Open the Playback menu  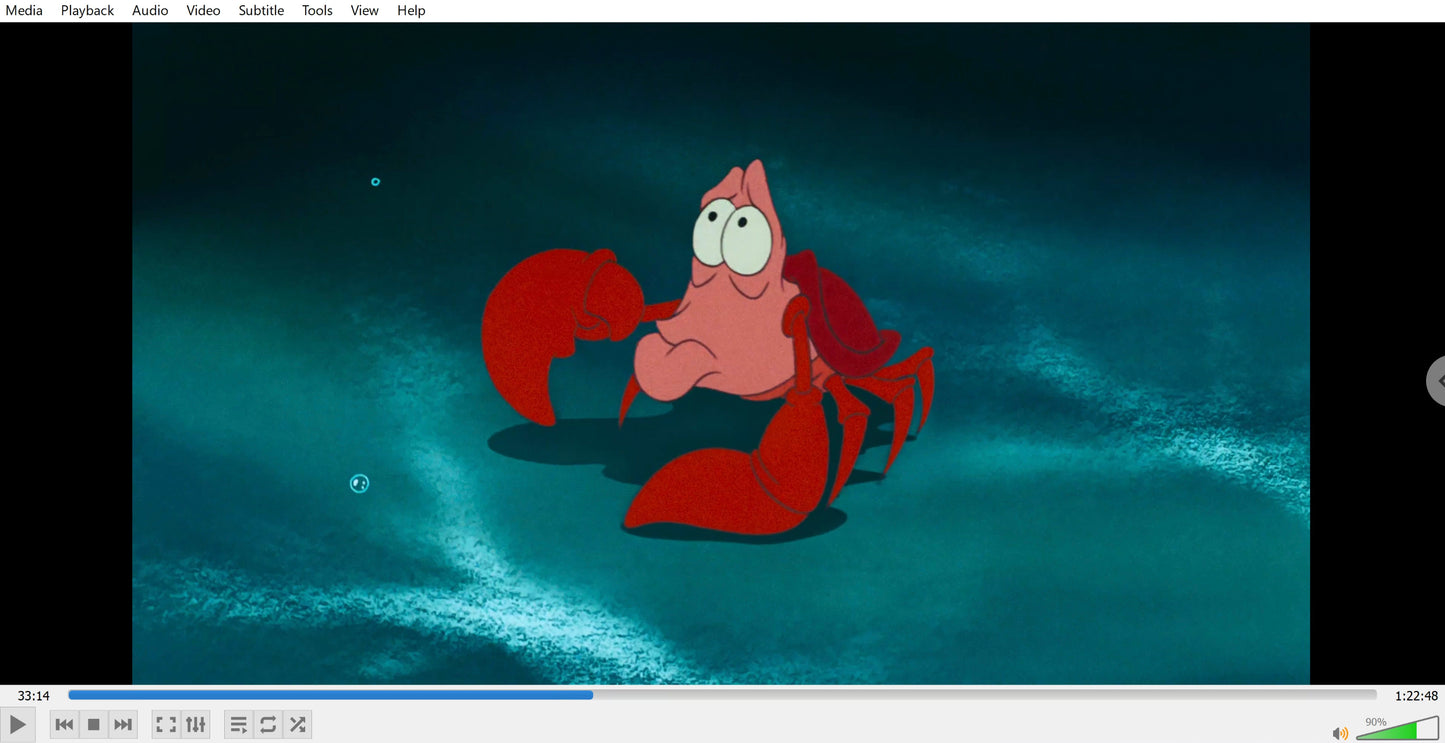coord(87,10)
